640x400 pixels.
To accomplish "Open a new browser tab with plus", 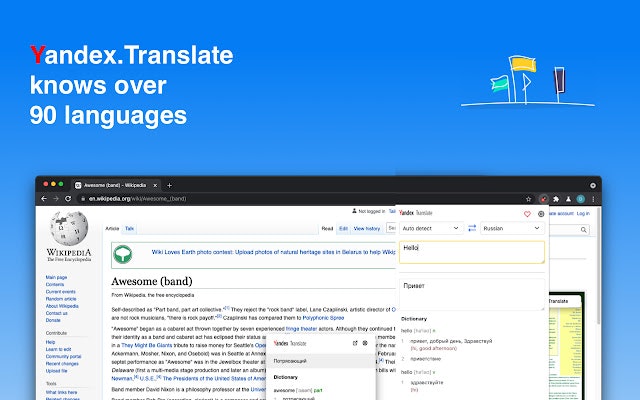I will 169,185.
